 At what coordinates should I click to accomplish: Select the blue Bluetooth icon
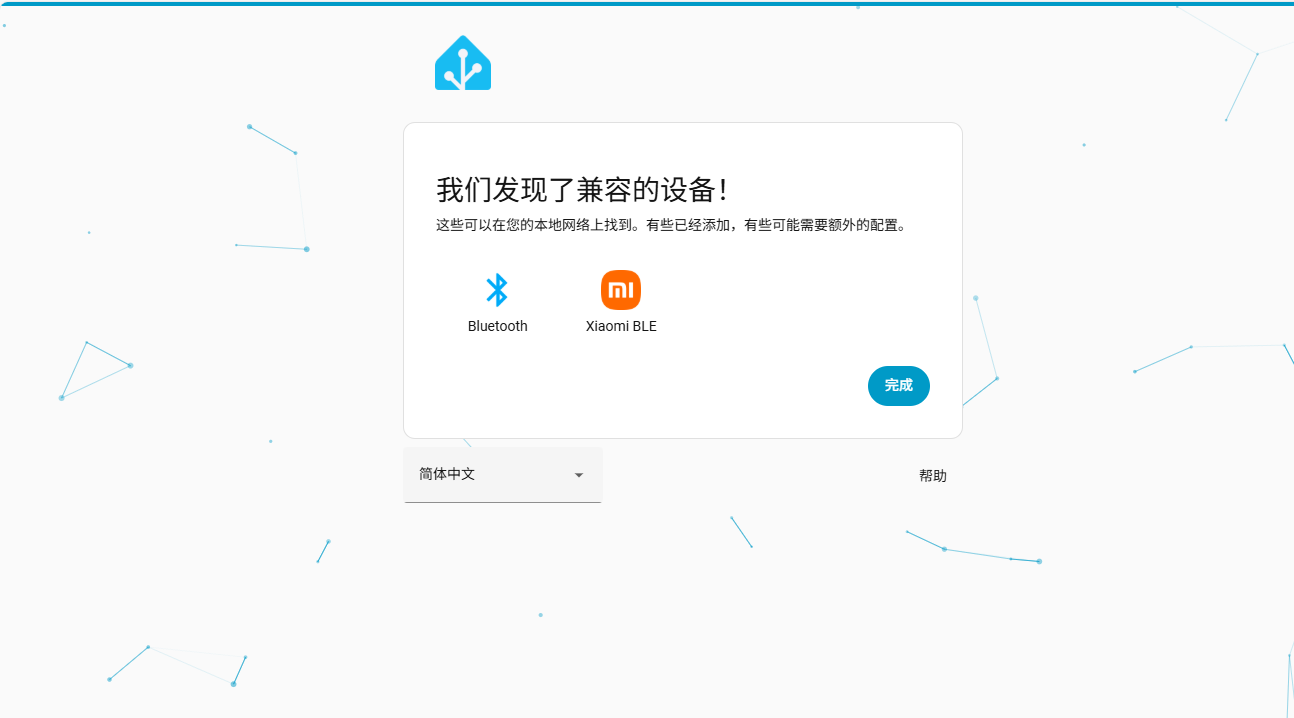[497, 290]
